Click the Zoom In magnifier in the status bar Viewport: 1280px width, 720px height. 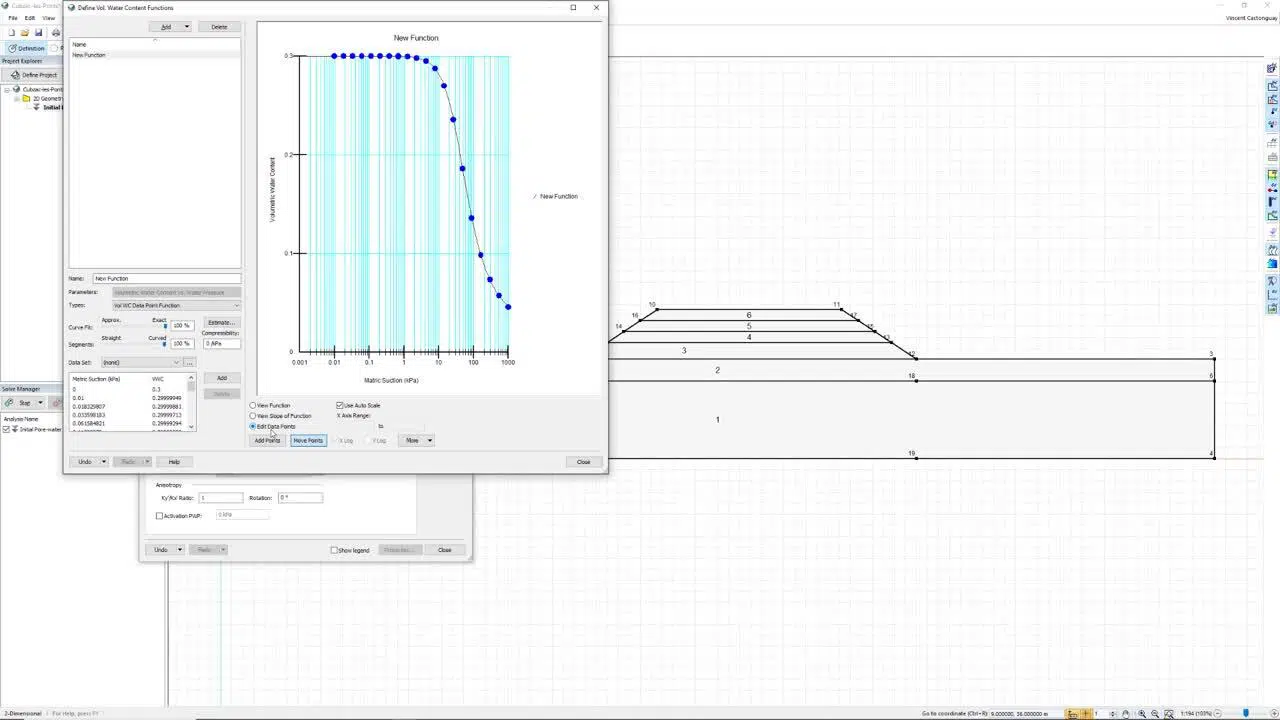click(1142, 712)
